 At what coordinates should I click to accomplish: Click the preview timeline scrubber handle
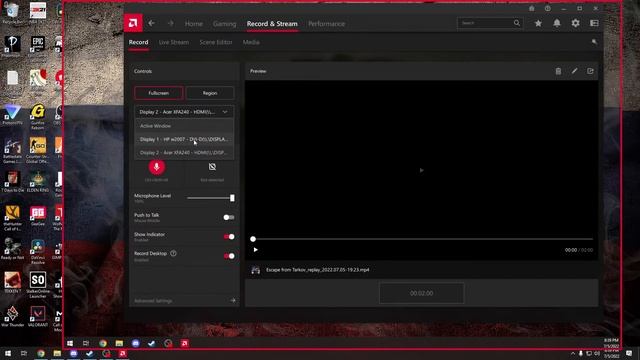(253, 239)
